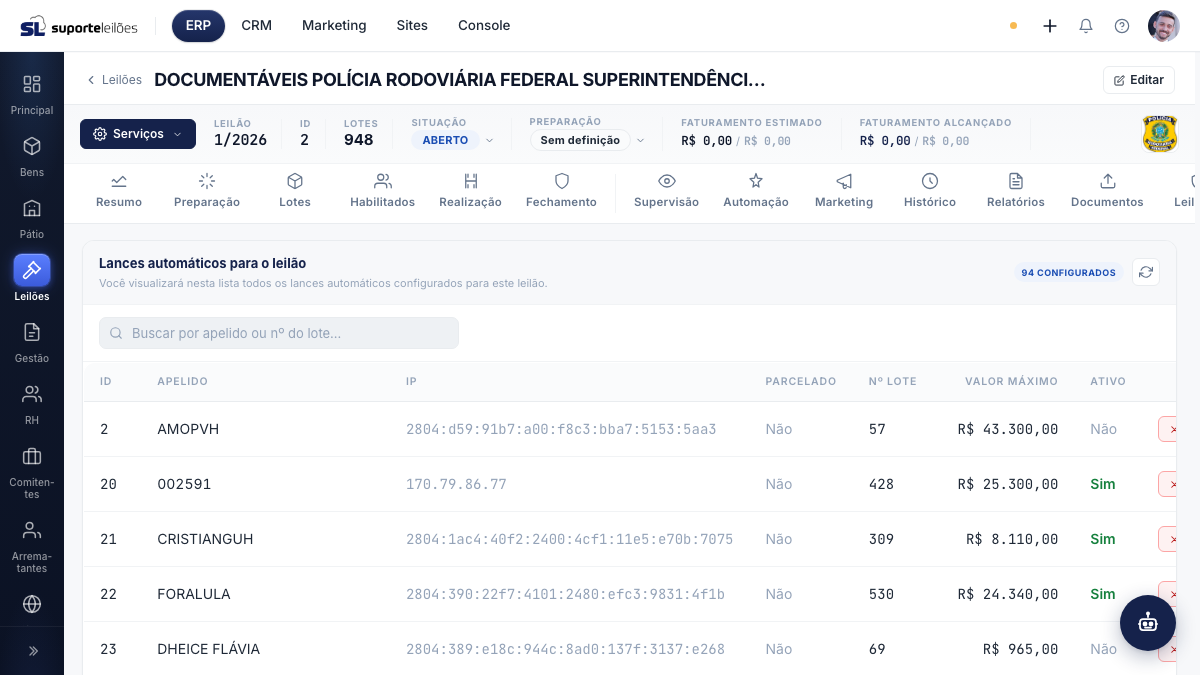Open the help question mark icon
The image size is (1200, 675).
click(x=1122, y=26)
